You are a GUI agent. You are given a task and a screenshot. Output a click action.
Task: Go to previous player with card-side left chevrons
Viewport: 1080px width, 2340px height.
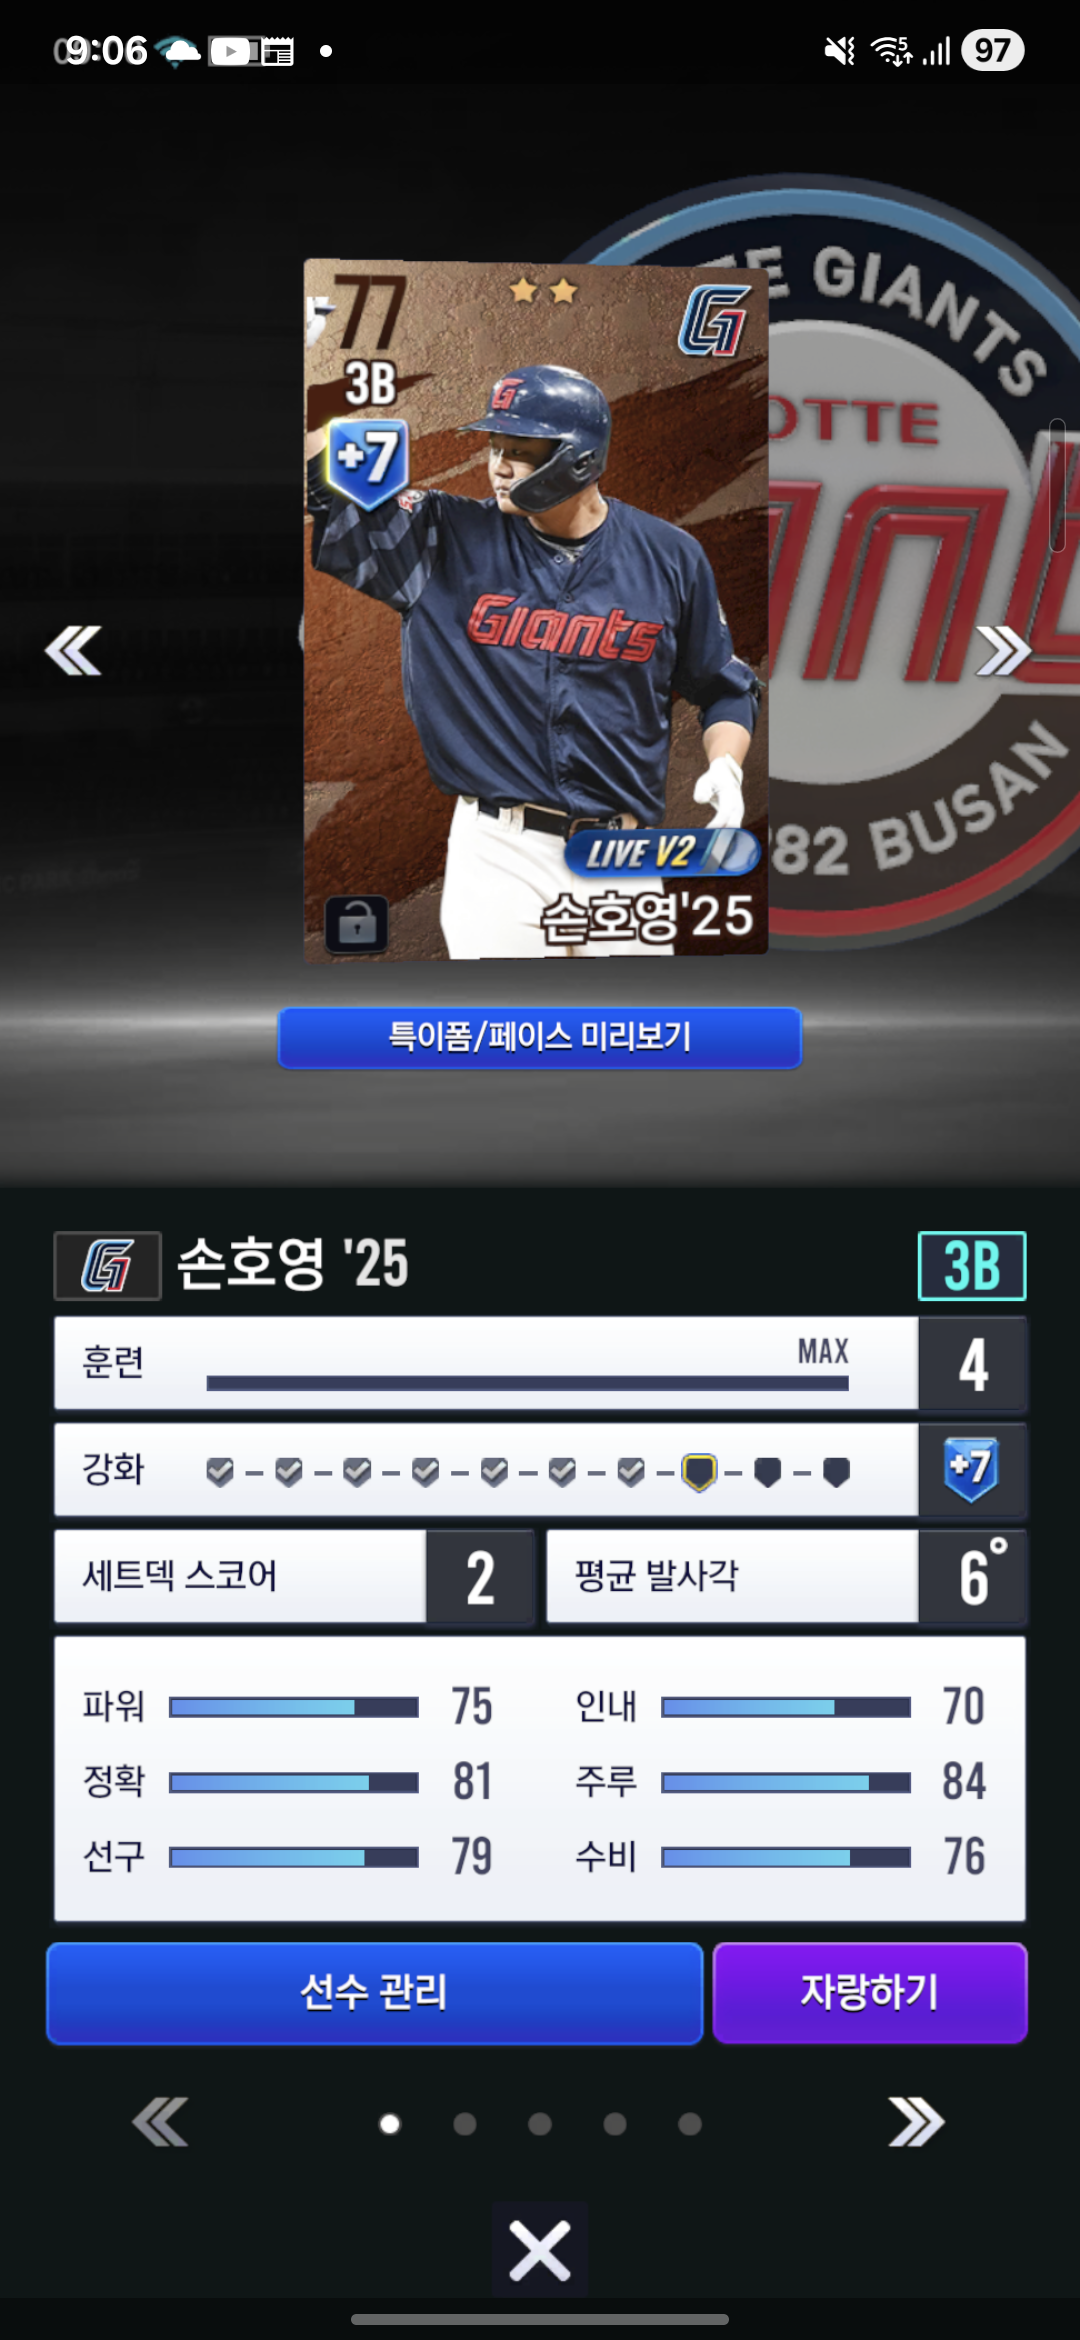pos(73,651)
